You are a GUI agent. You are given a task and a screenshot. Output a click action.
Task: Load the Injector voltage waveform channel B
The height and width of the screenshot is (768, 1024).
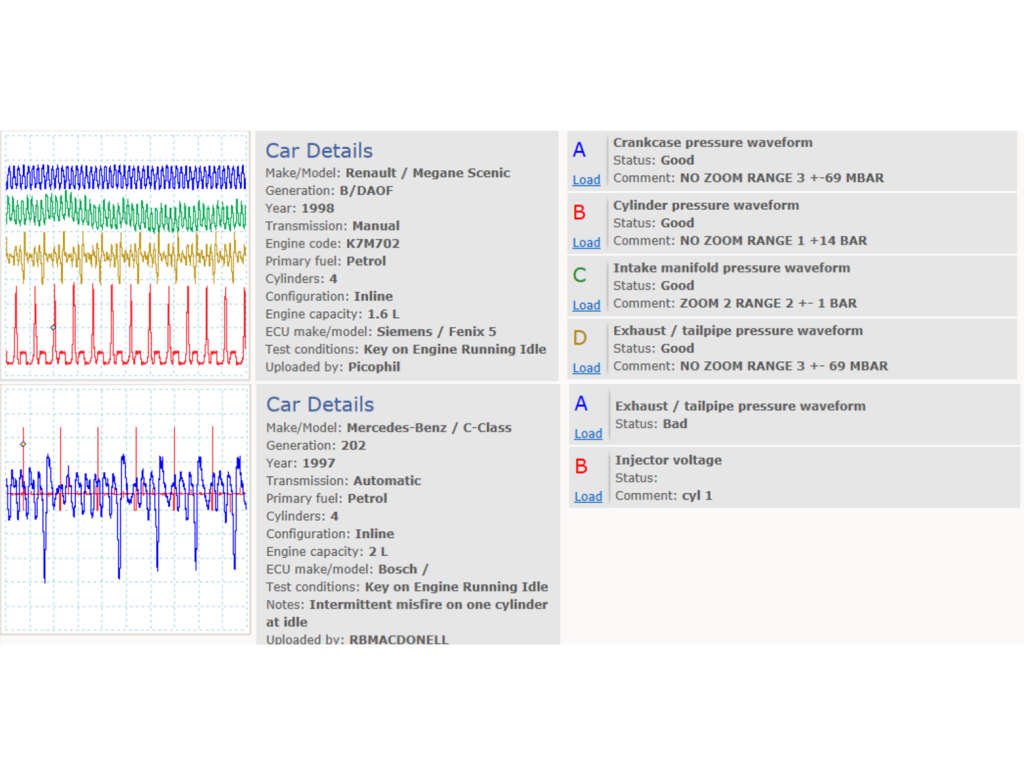[588, 496]
